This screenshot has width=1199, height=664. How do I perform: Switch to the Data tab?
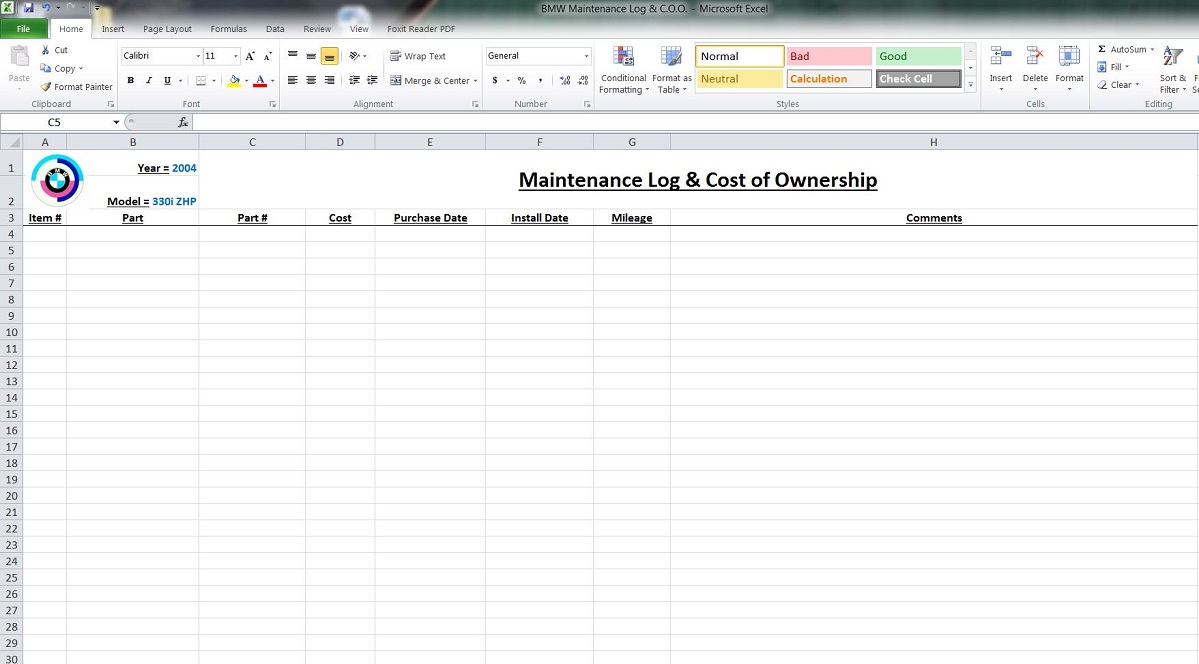(275, 29)
